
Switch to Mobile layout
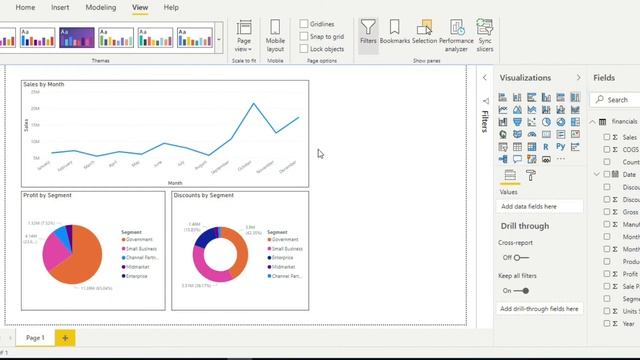tap(275, 36)
